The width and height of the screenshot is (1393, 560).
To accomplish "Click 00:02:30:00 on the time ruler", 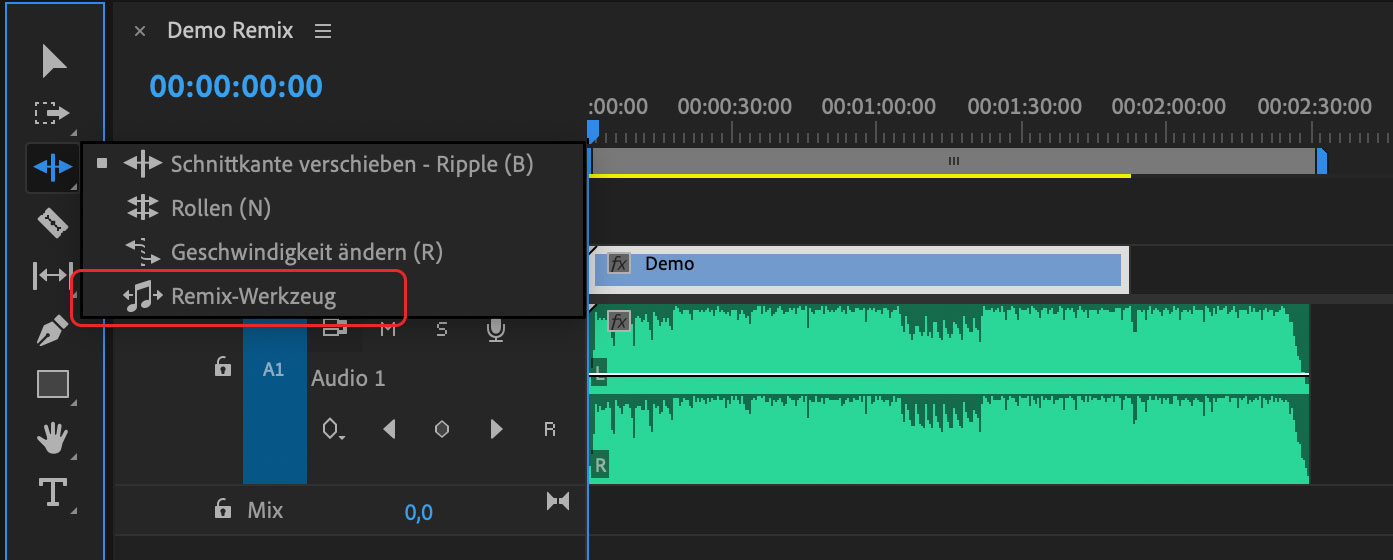I will click(x=1314, y=106).
